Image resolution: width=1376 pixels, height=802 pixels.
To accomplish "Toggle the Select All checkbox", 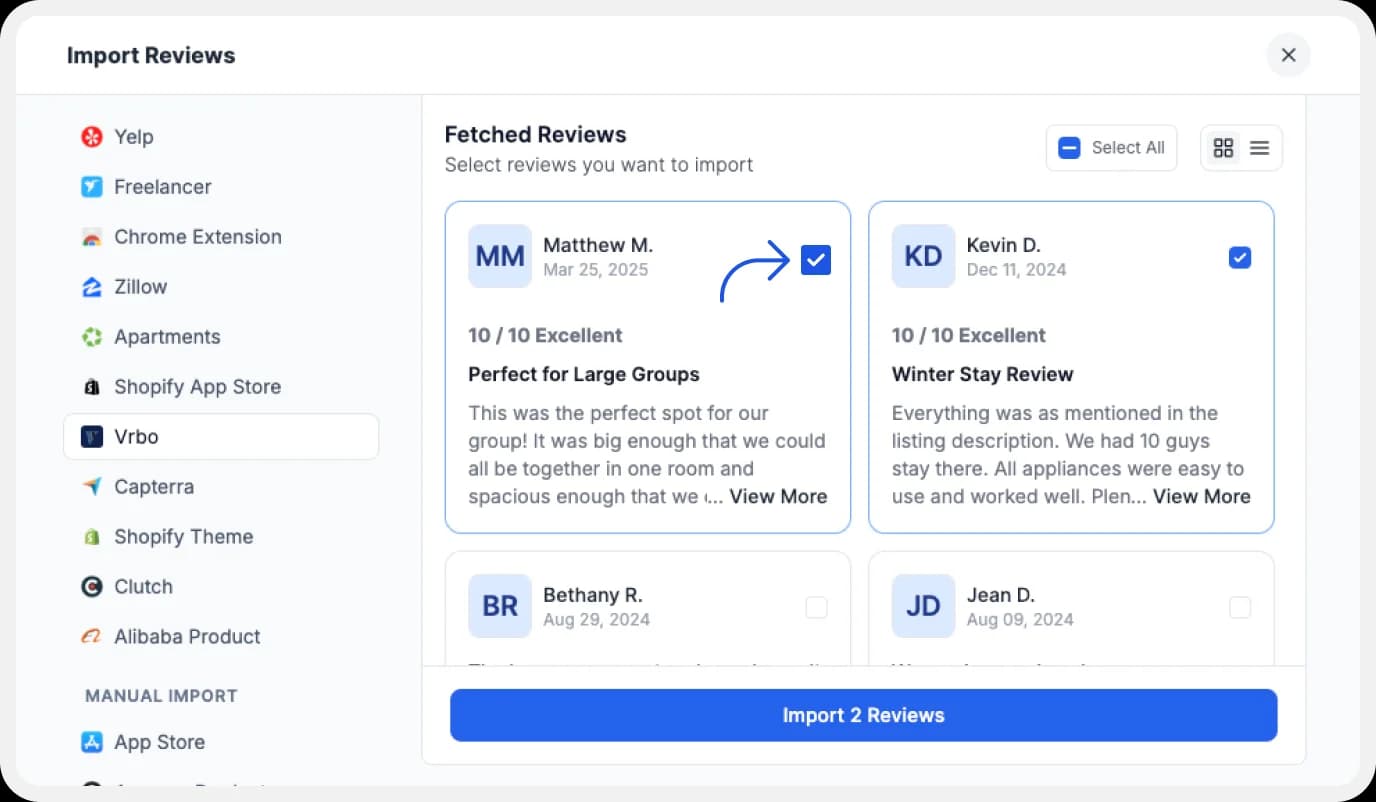I will (1069, 147).
